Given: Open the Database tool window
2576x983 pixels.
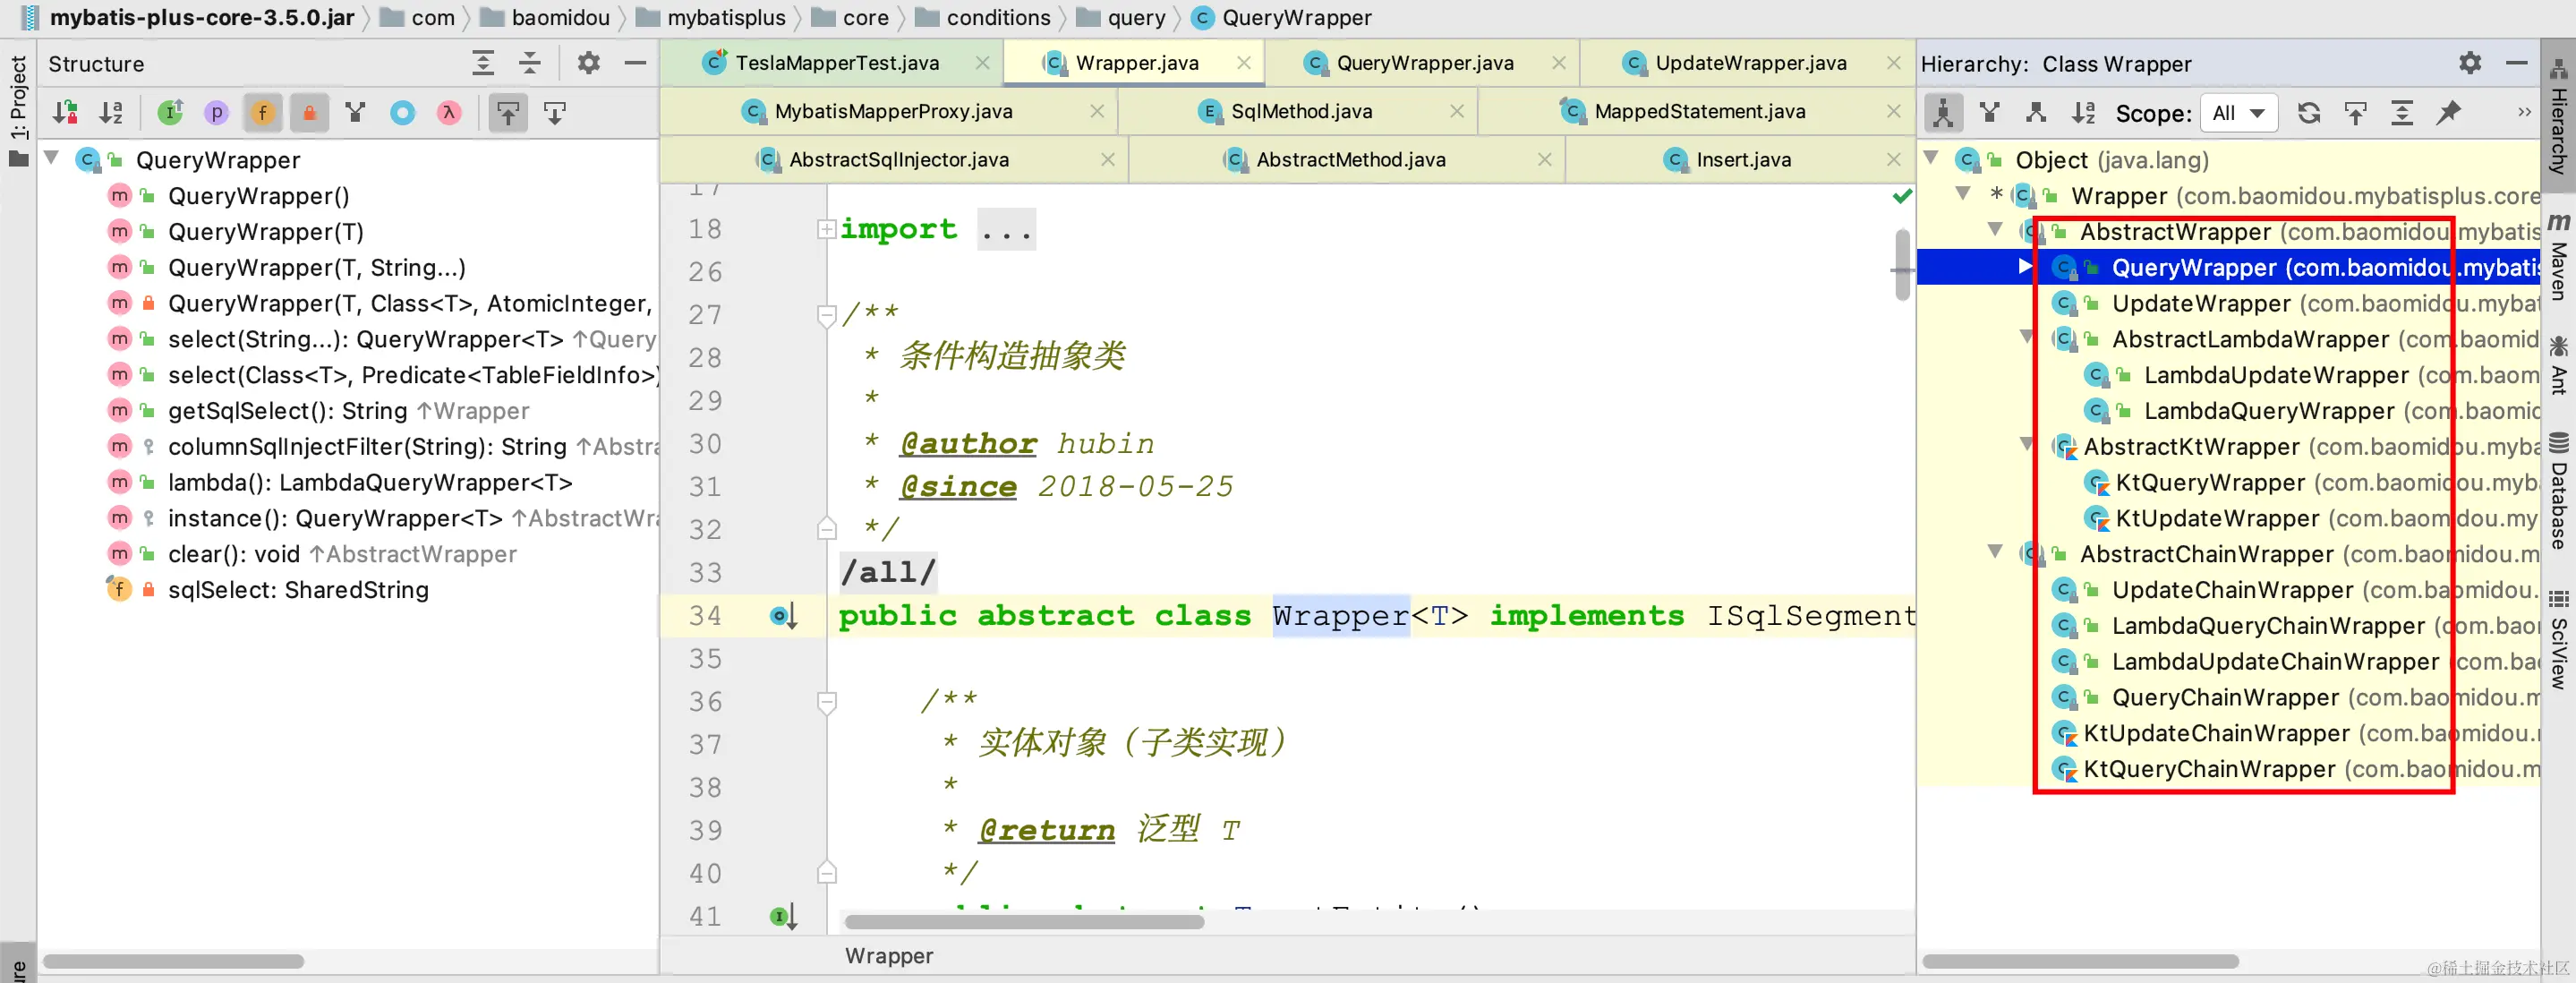Looking at the screenshot, I should click(x=2558, y=492).
